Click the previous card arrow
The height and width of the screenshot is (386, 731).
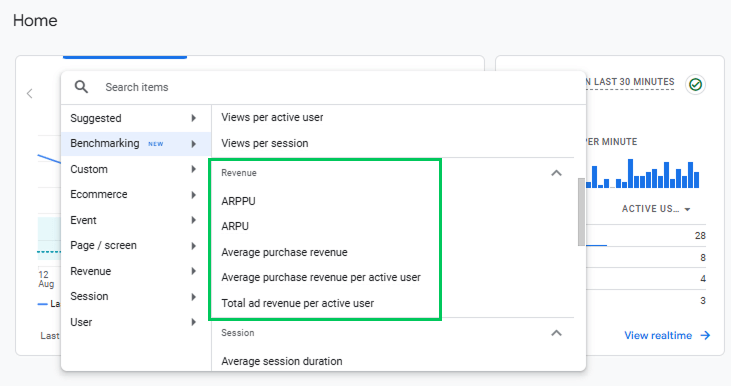(x=30, y=94)
